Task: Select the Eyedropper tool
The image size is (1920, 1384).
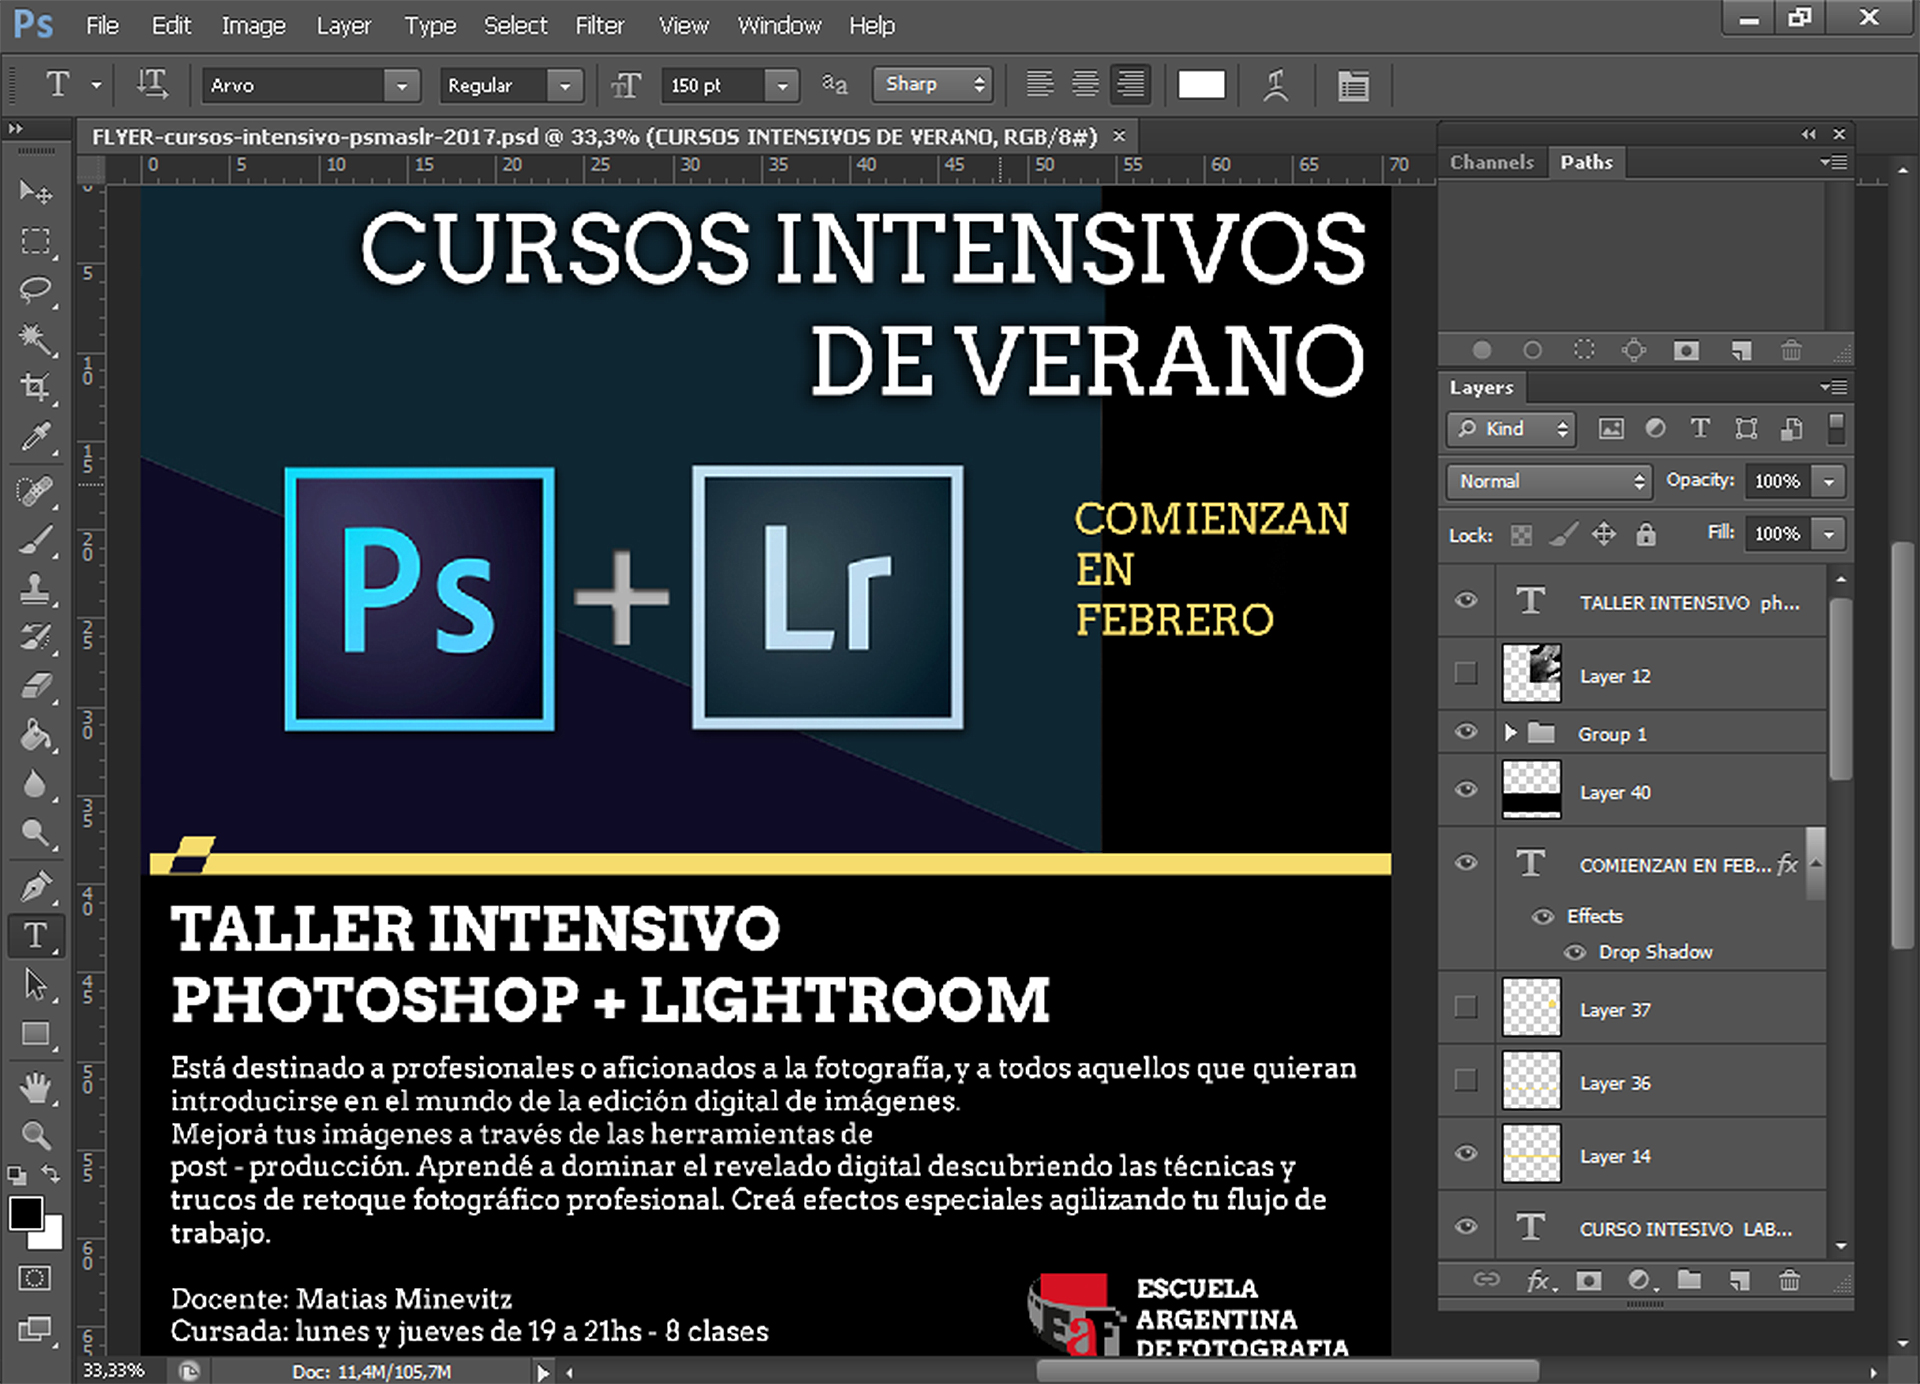Action: 36,437
